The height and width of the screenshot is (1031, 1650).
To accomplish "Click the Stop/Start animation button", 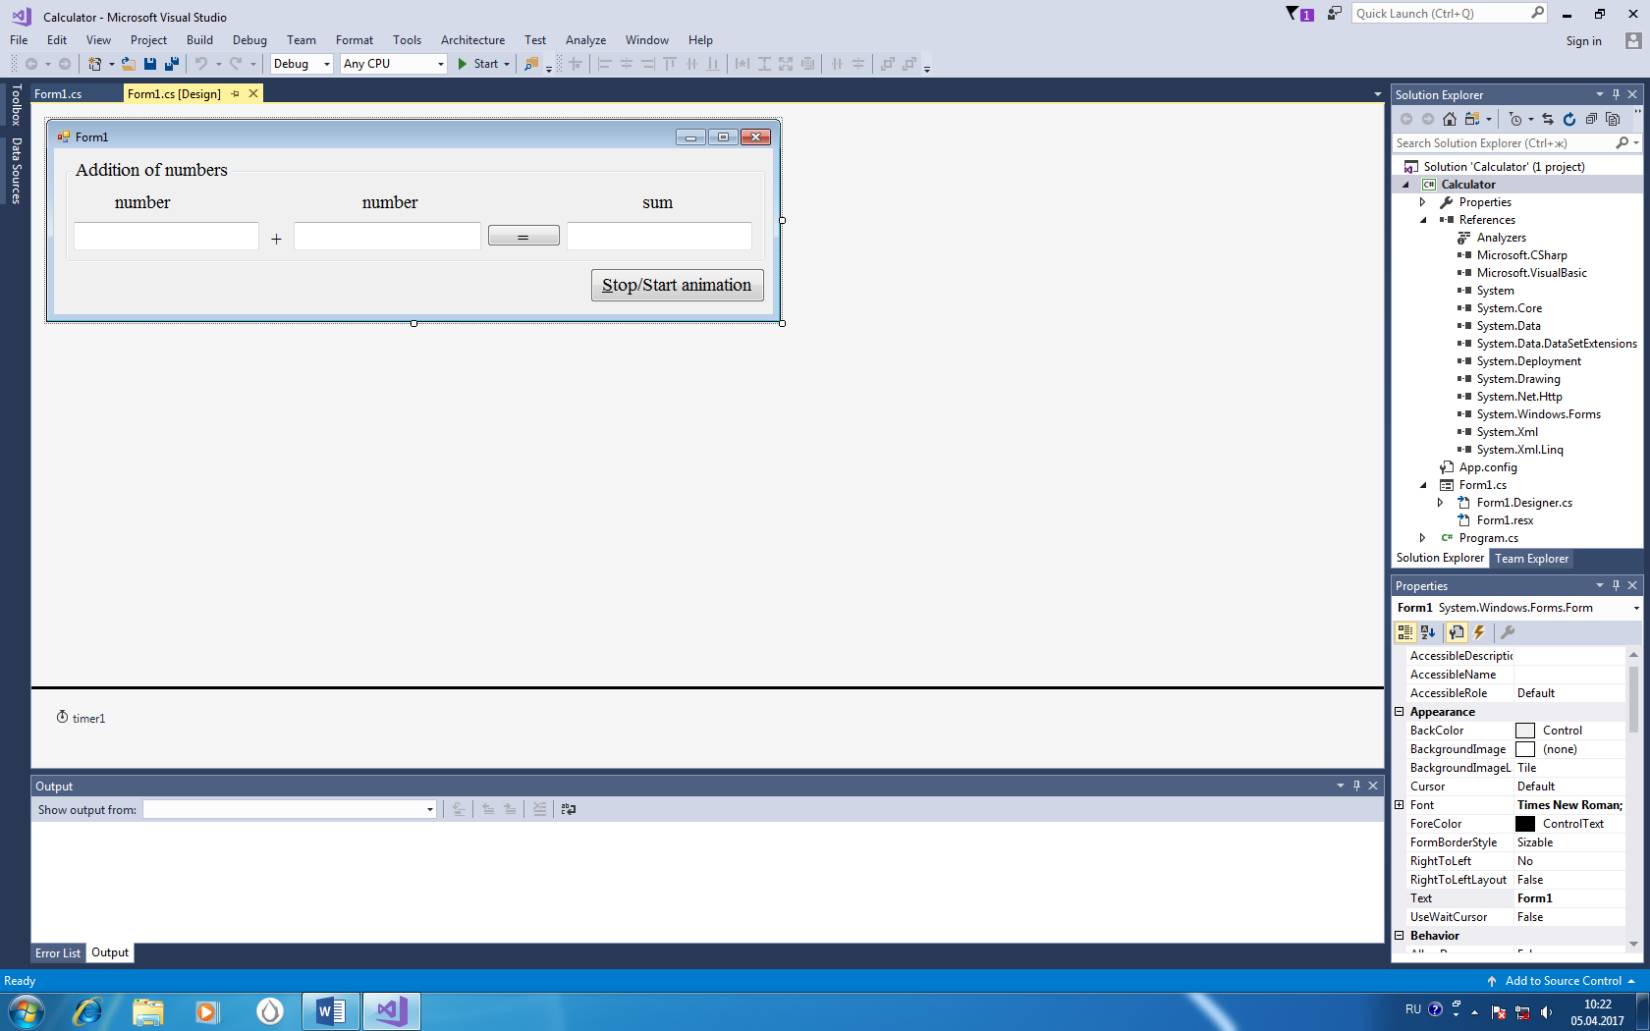I will point(677,285).
